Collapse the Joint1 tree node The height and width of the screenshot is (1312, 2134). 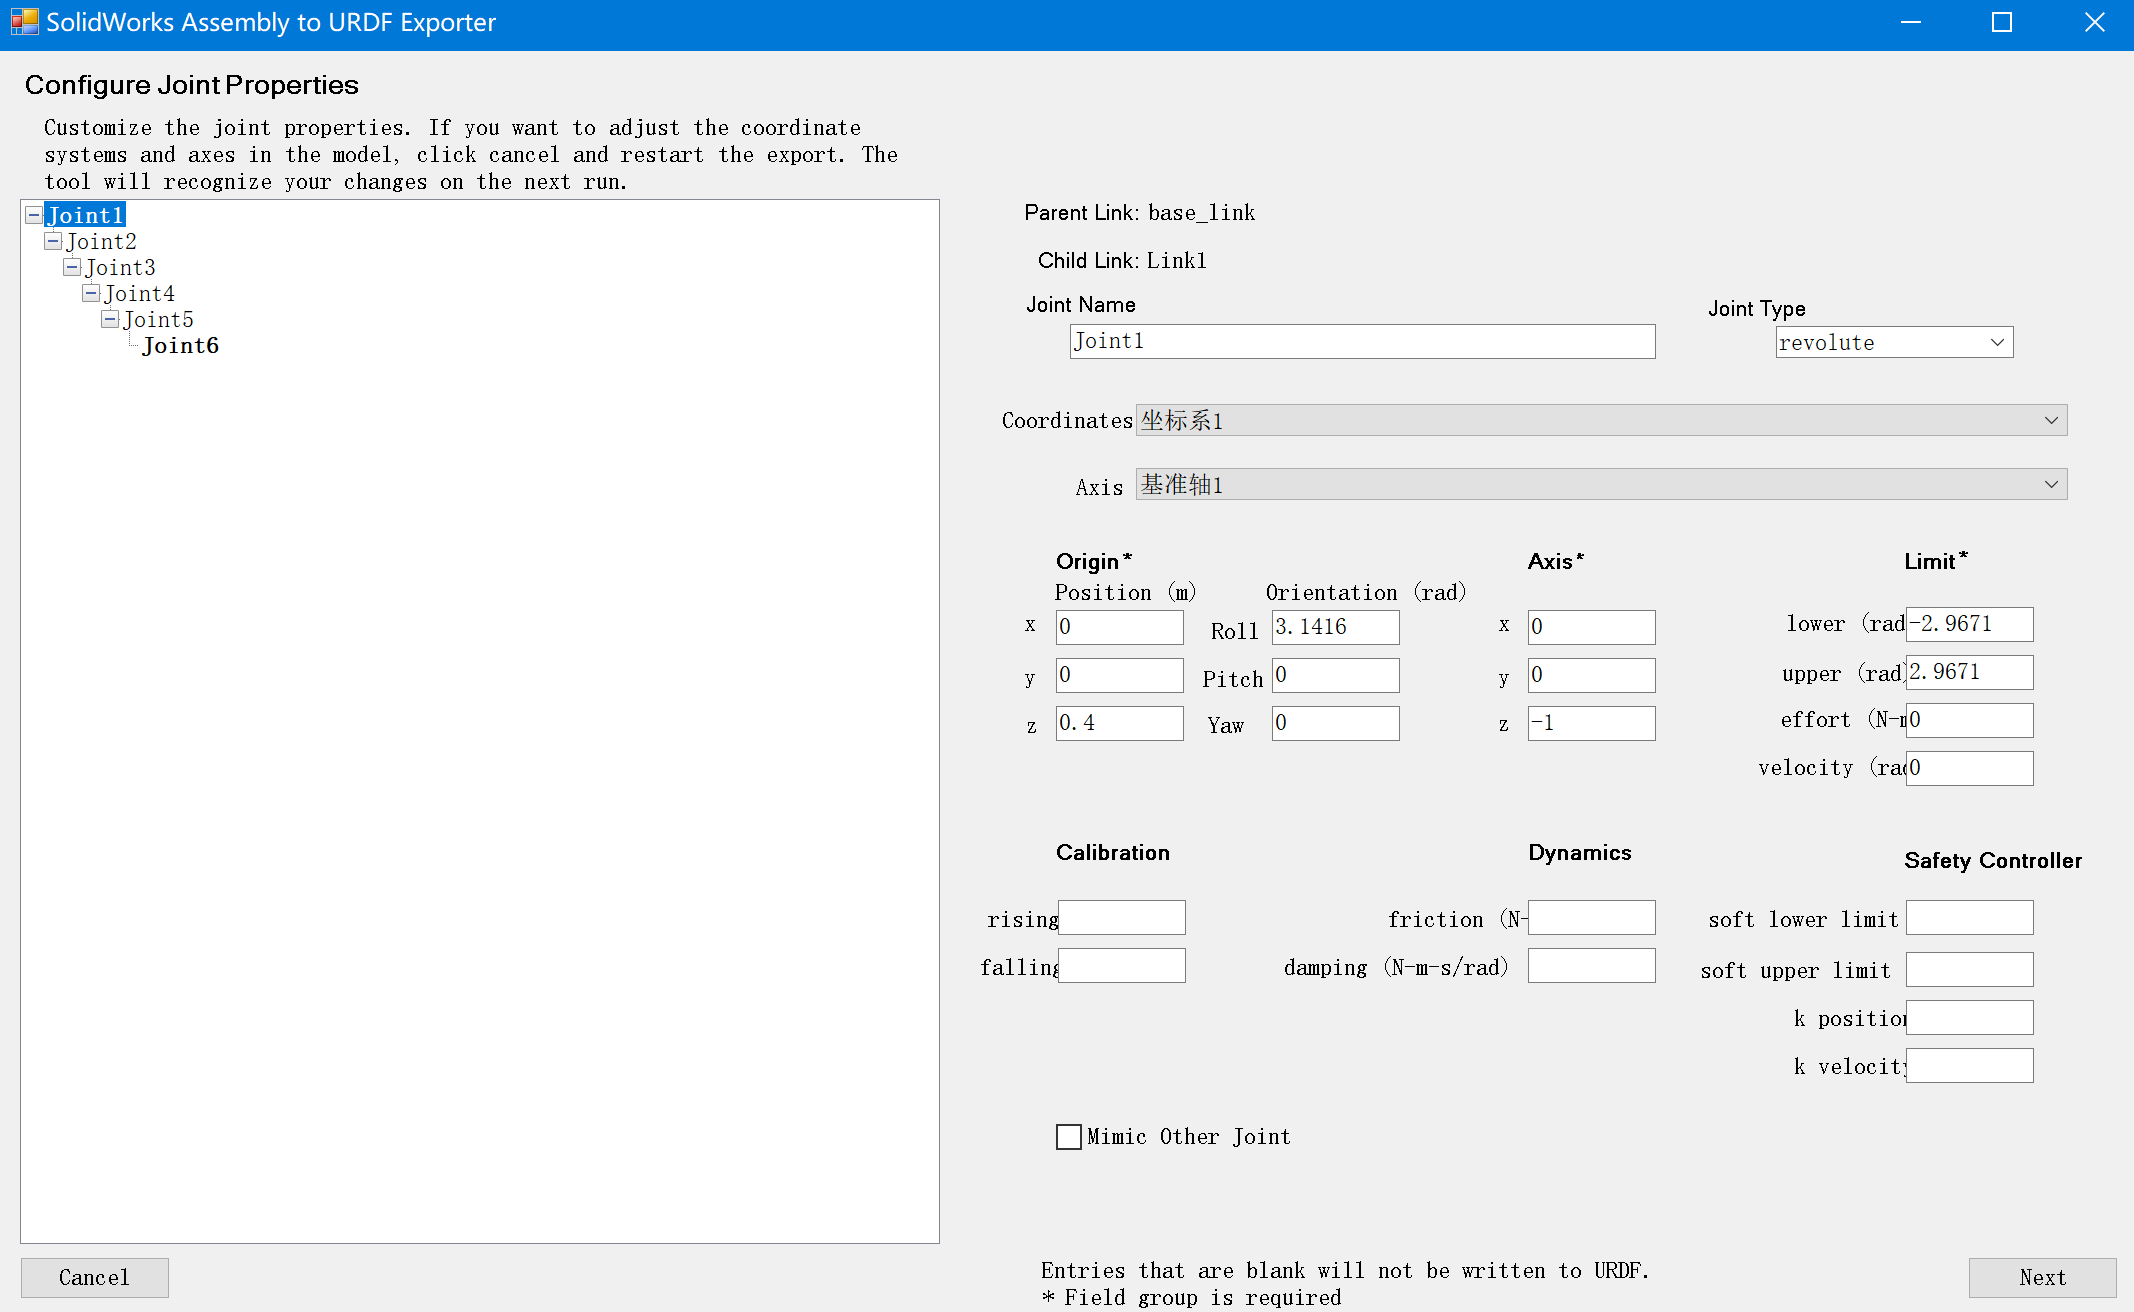[33, 214]
